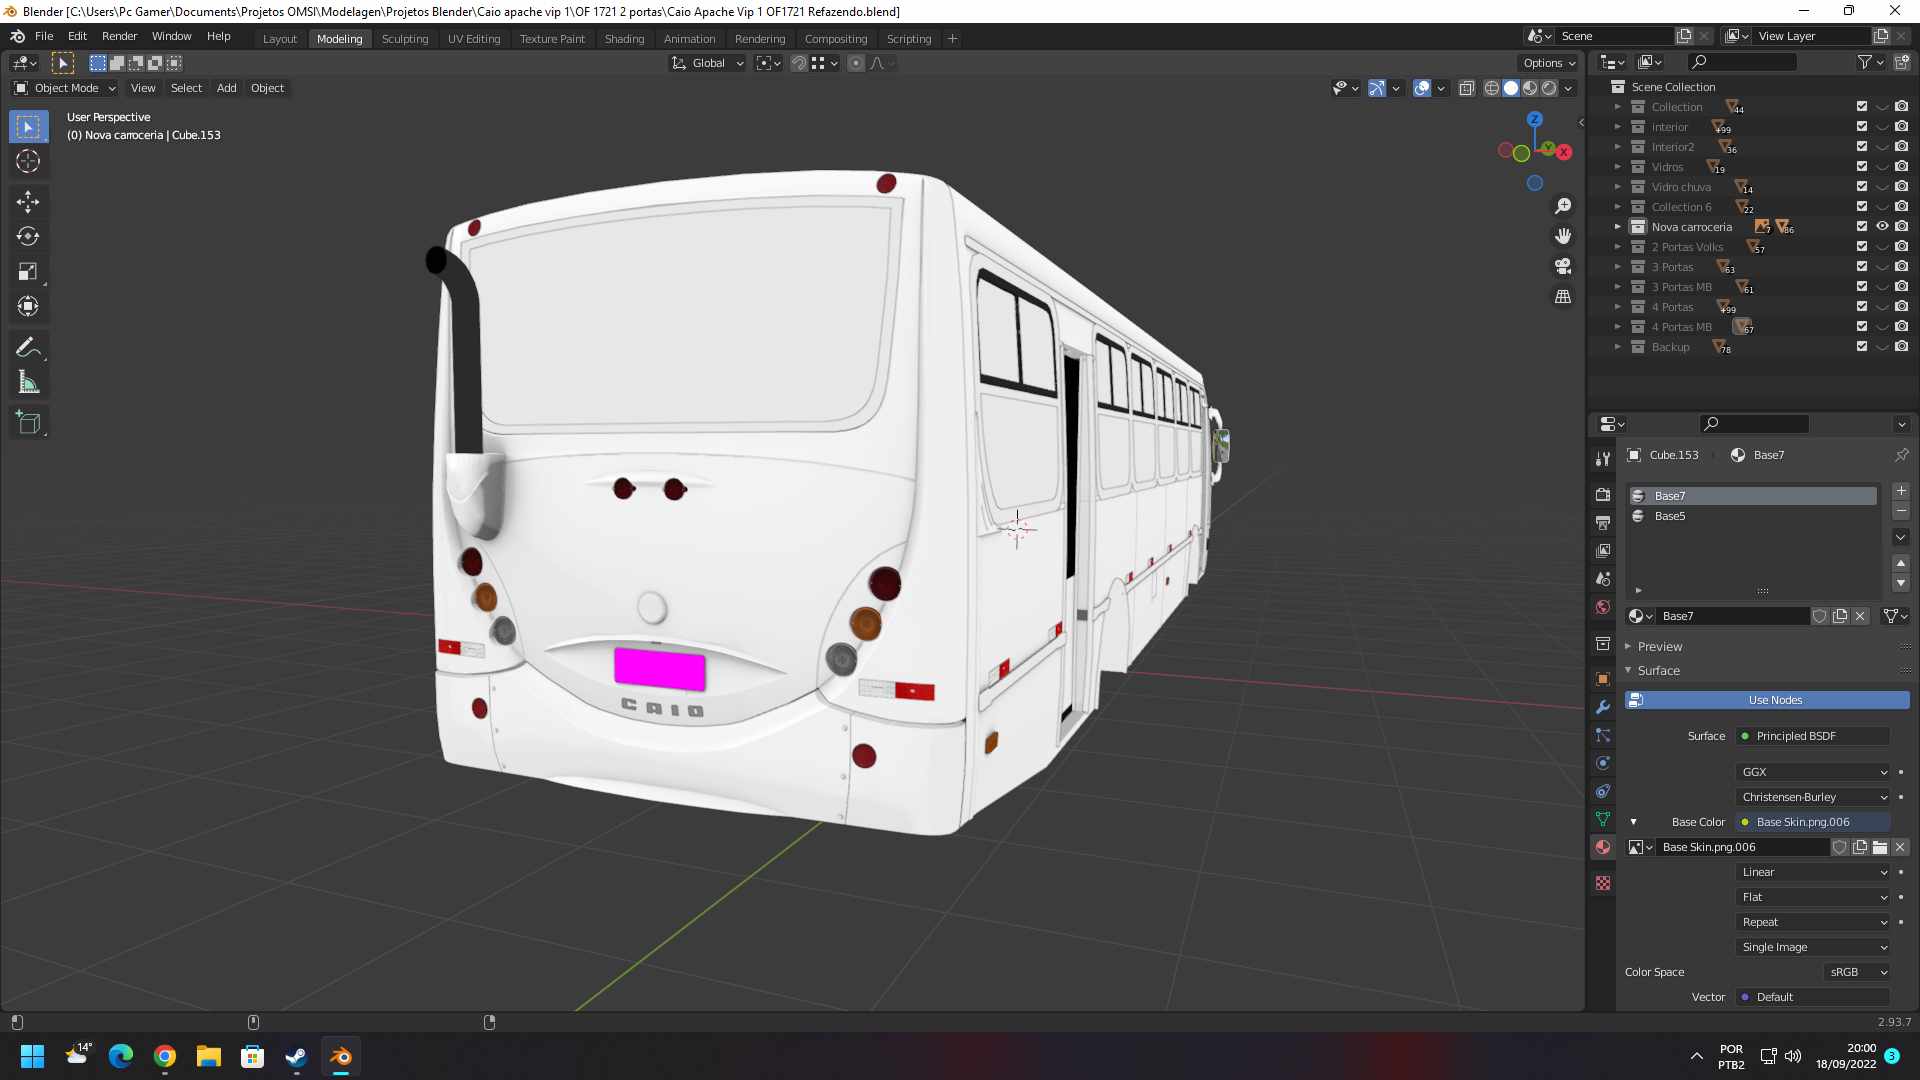Select the Move tool in toolbar
The image size is (1920, 1080).
[x=28, y=202]
